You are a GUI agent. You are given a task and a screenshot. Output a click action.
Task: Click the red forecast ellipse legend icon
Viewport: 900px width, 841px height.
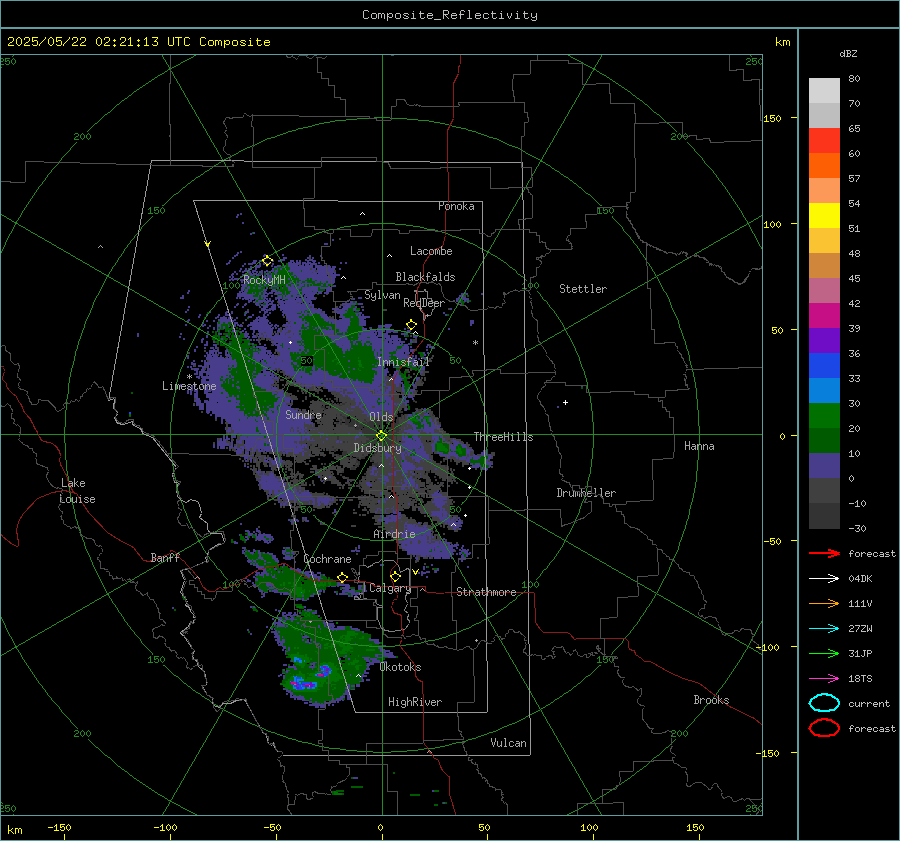point(824,728)
